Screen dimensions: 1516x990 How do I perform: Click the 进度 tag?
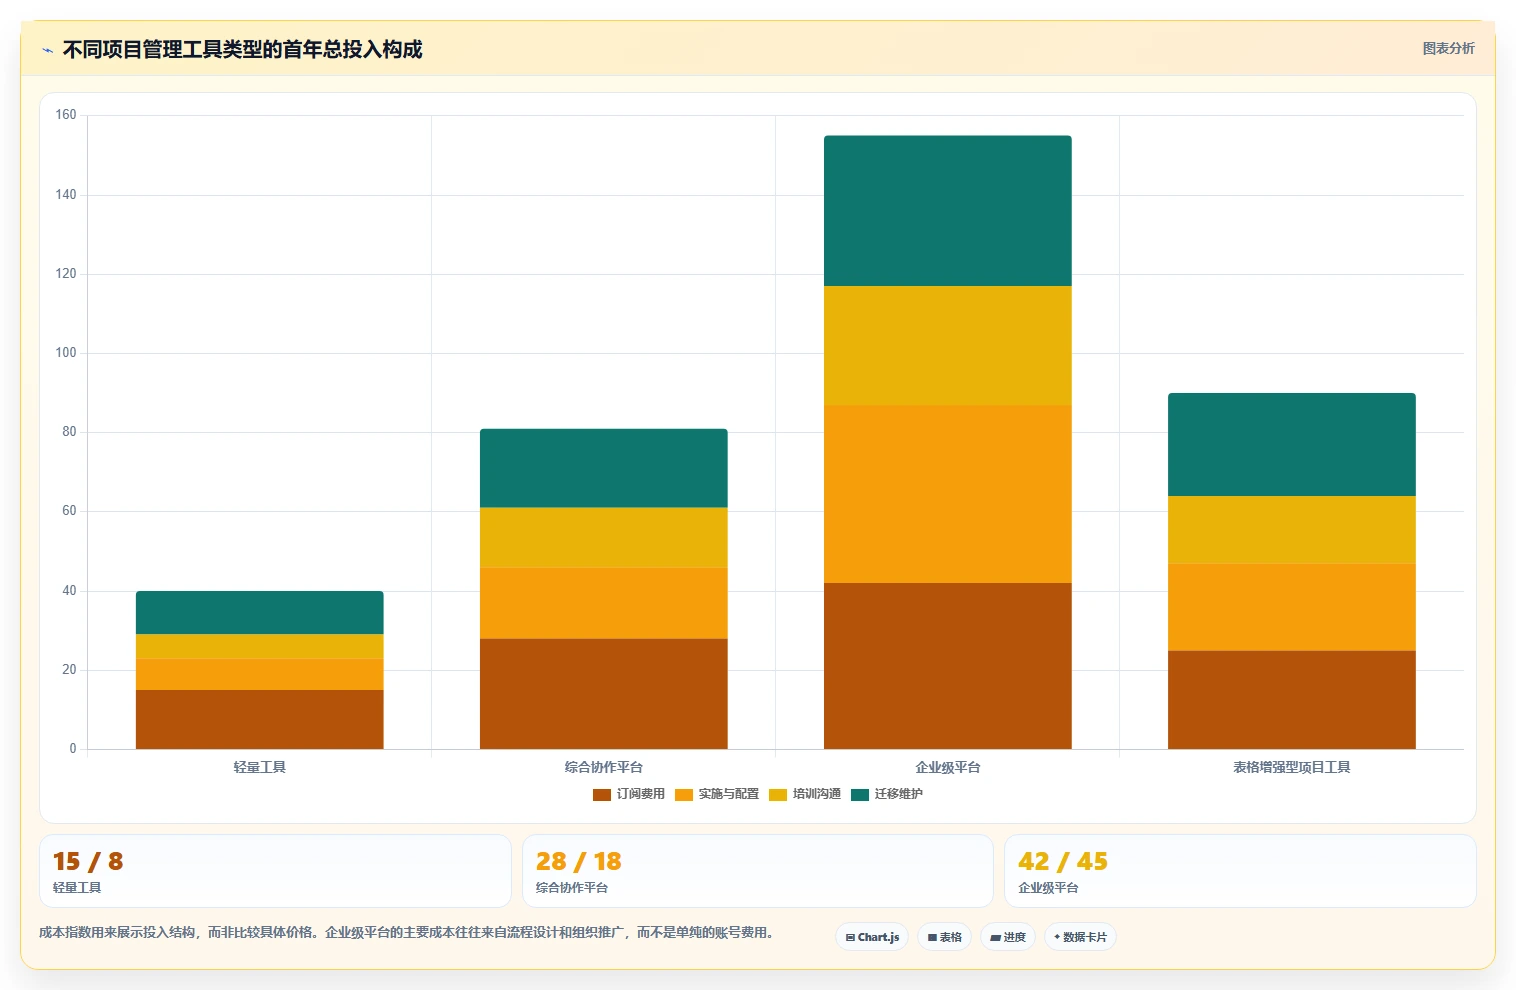[1008, 937]
